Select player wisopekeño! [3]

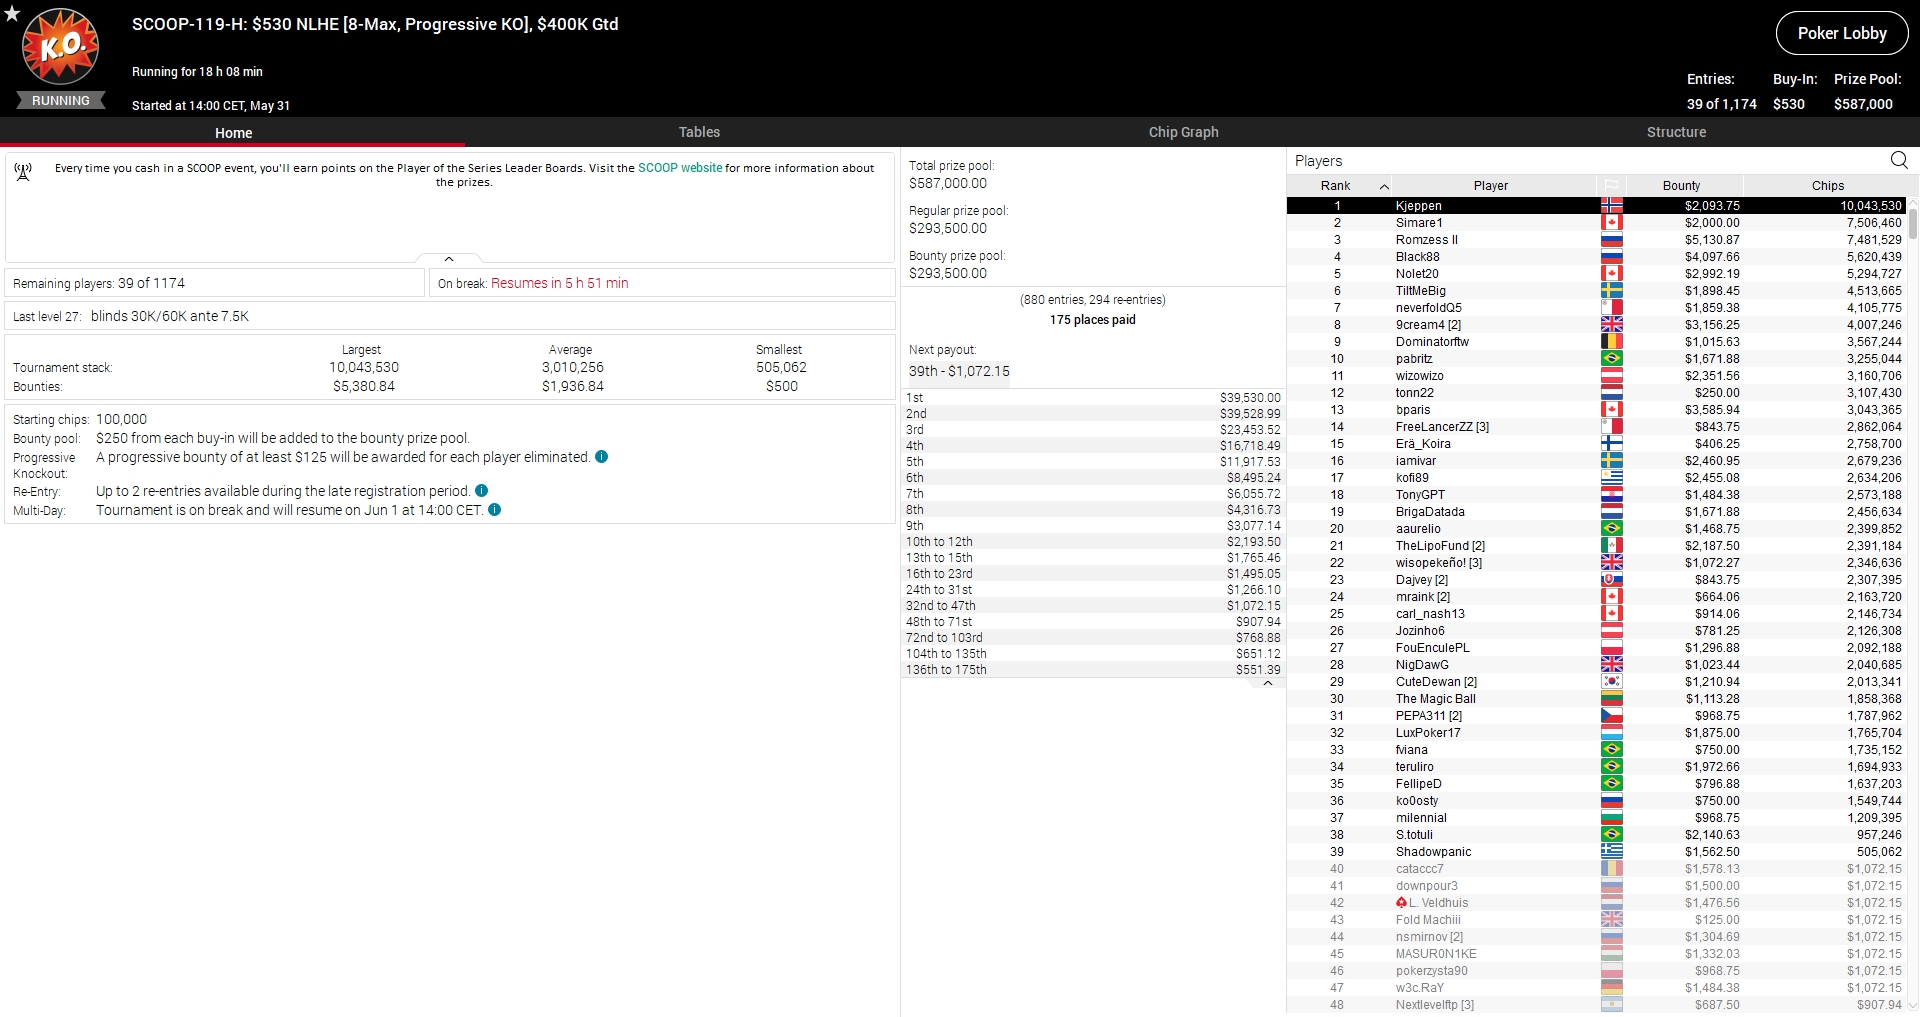coord(1596,563)
